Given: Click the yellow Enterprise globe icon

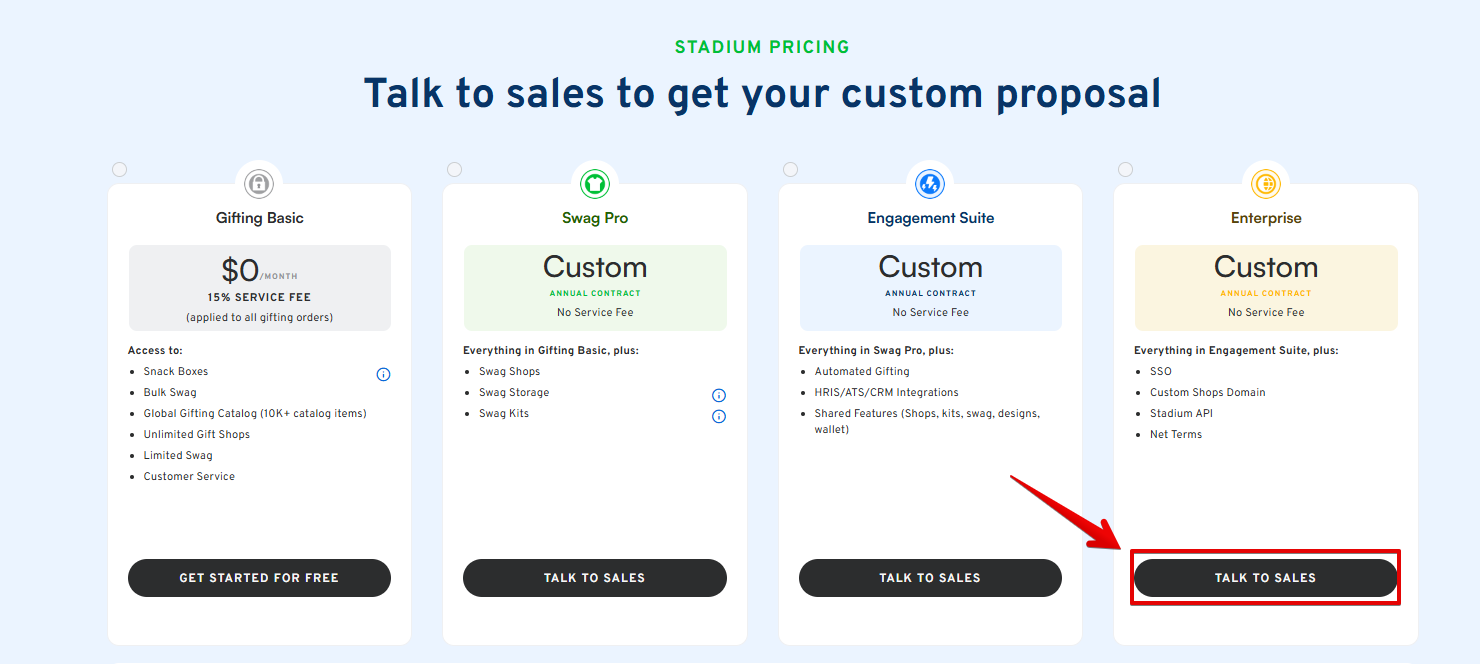Looking at the screenshot, I should (x=1266, y=184).
